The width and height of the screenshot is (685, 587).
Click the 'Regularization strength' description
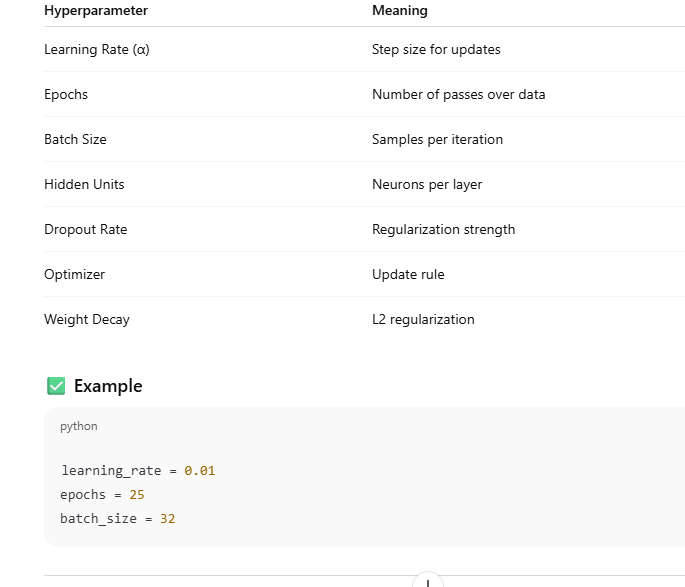443,229
